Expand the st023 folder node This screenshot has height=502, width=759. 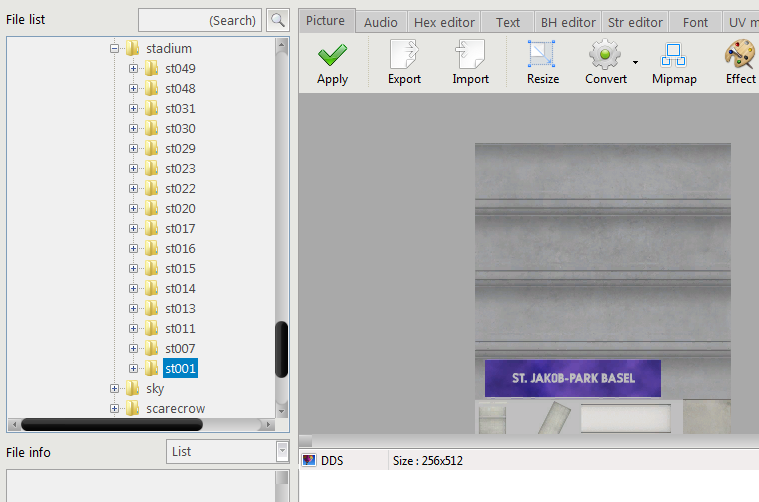(x=133, y=168)
